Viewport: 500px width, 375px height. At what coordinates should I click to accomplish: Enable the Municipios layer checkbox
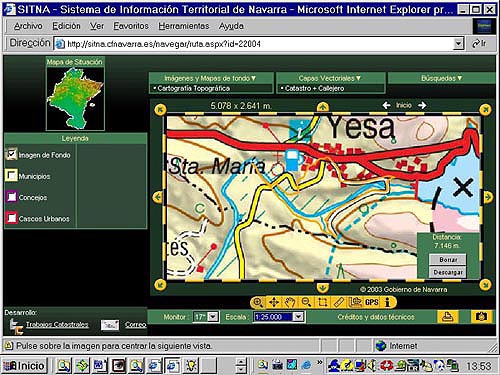tap(12, 175)
